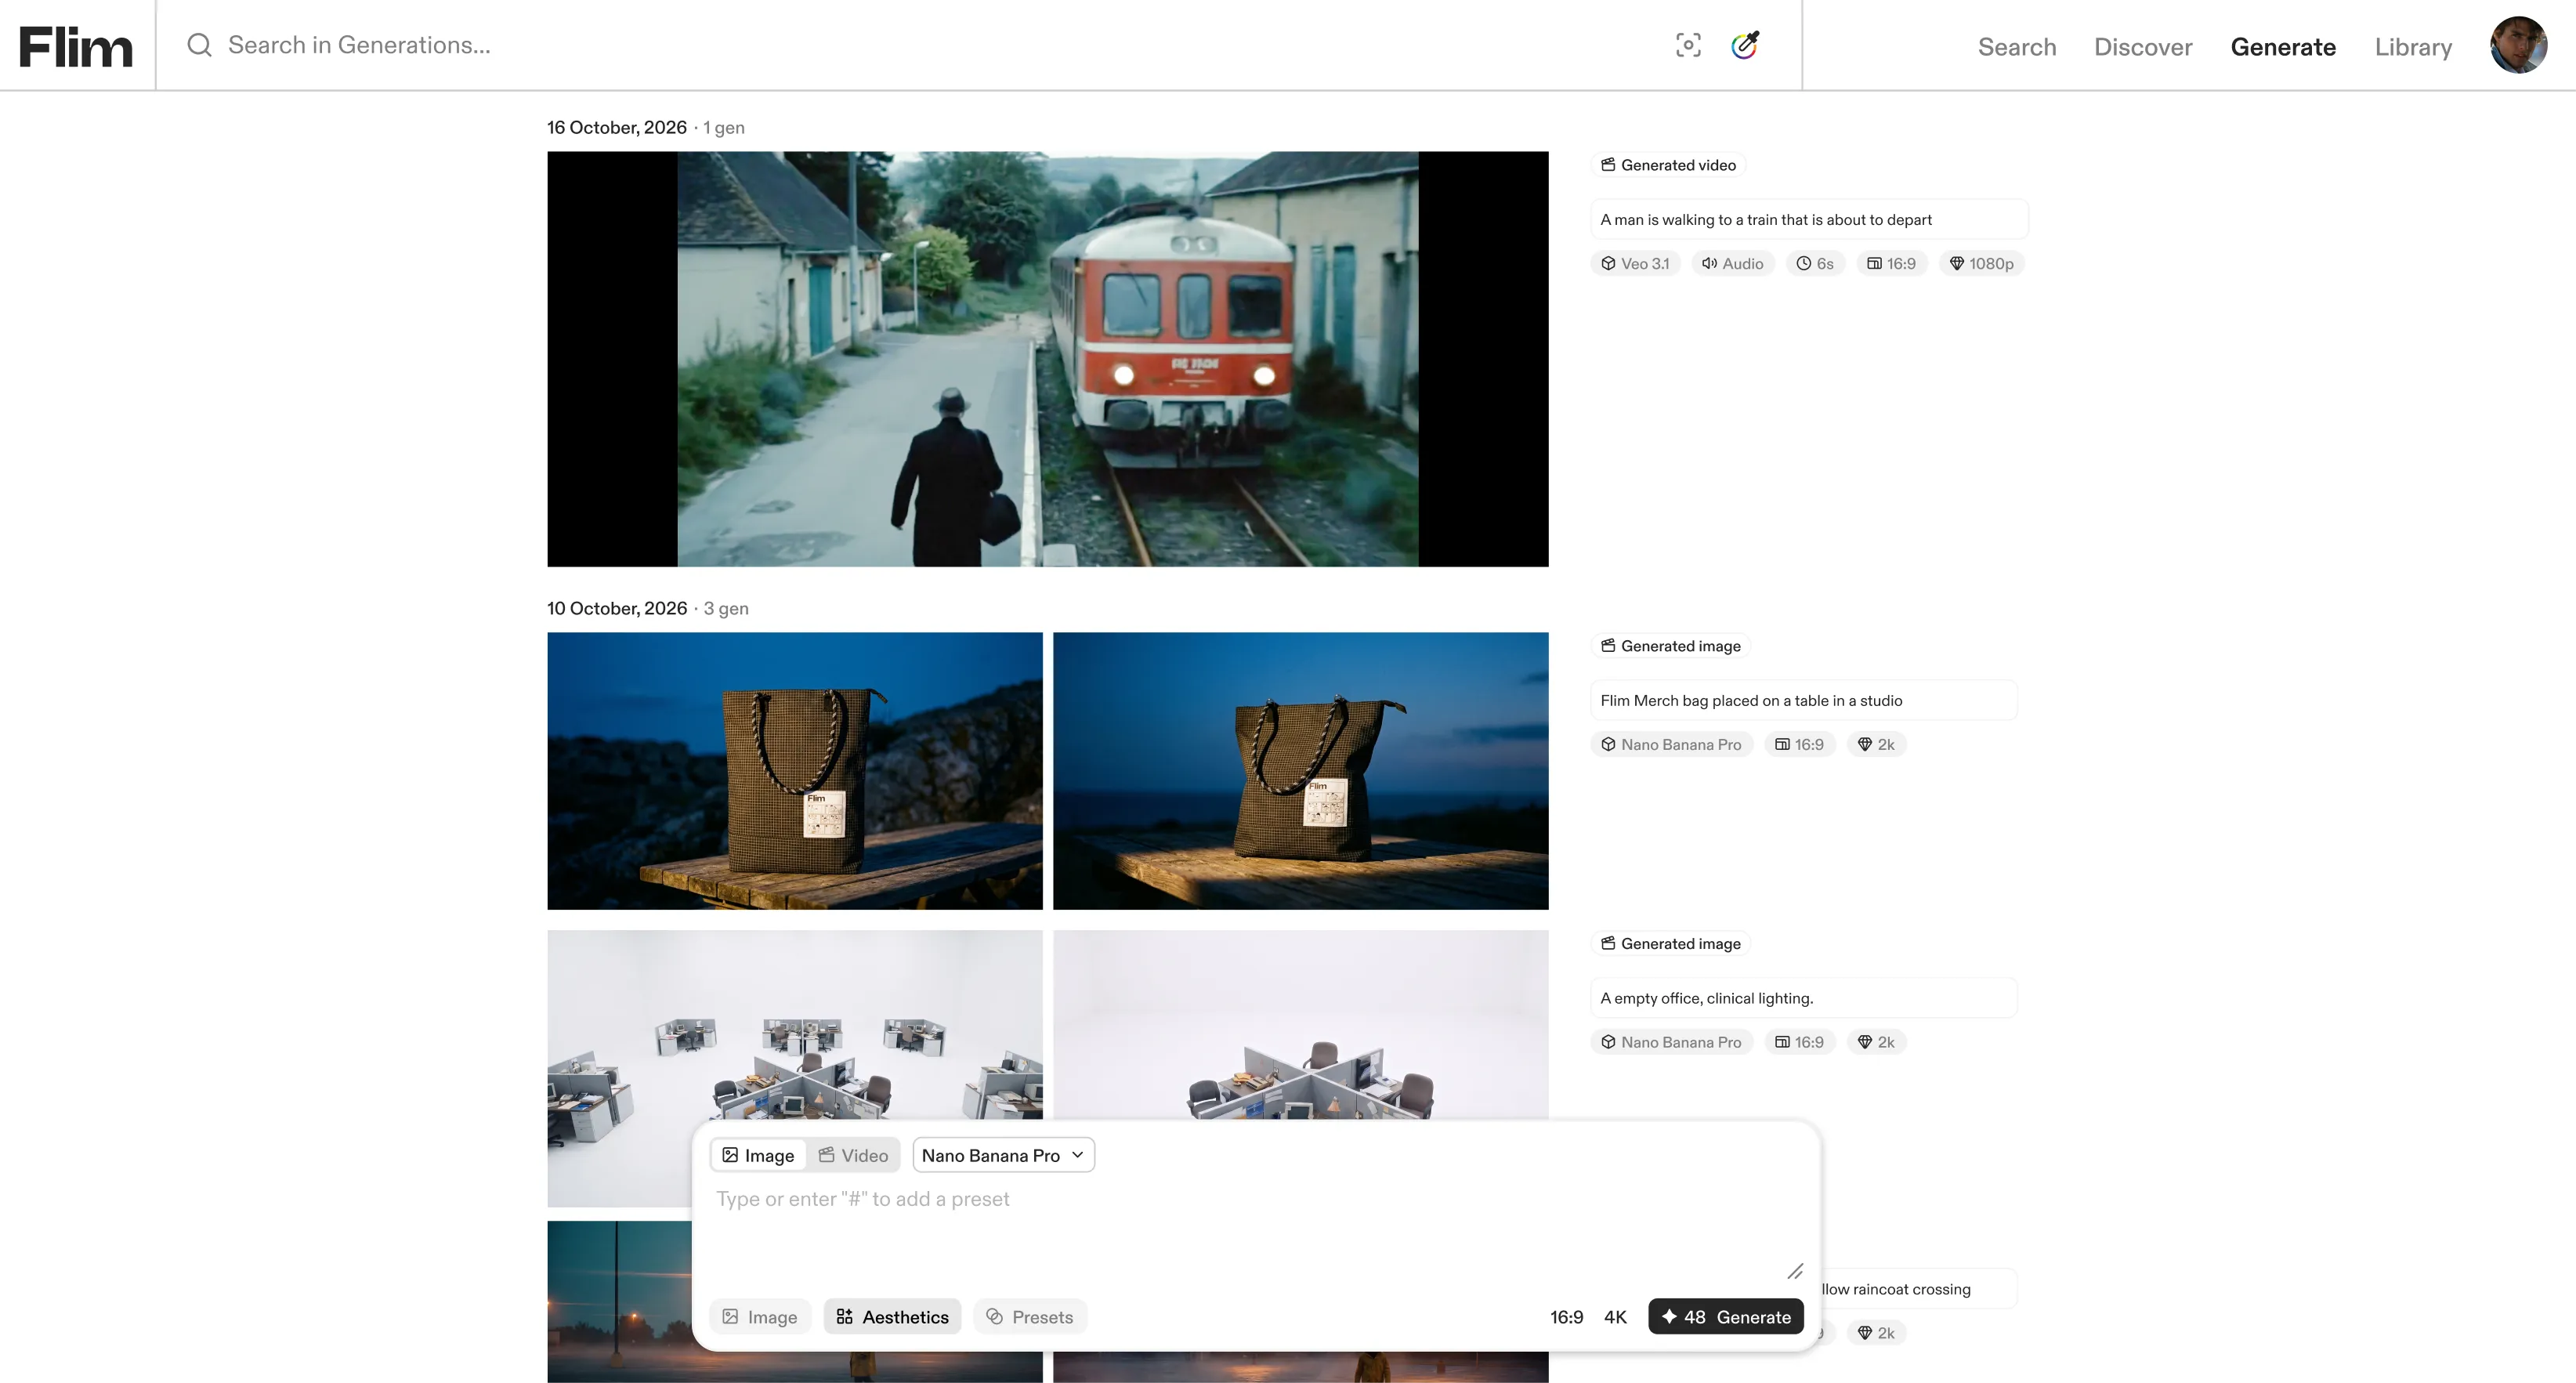Viewport: 2576px width, 1383px height.
Task: Click the Veo 3.1 model chip
Action: click(1635, 264)
